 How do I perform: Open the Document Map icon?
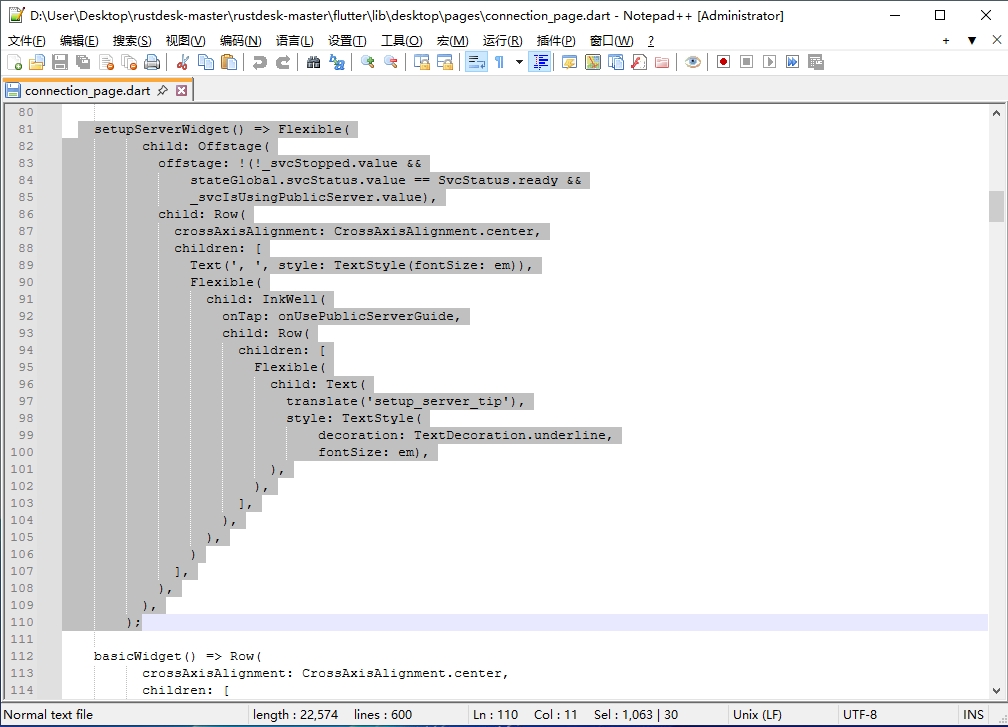593,62
